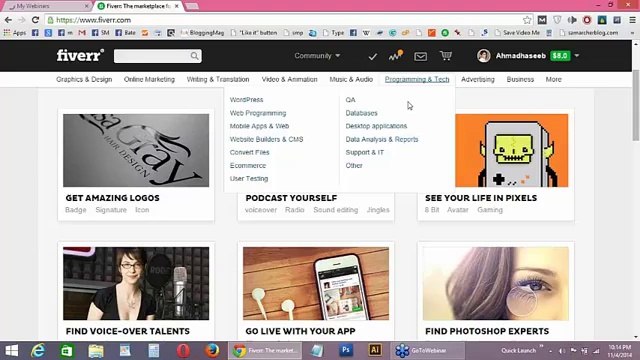This screenshot has height=360, width=640.
Task: Open the Video & Animation category
Action: 289,79
